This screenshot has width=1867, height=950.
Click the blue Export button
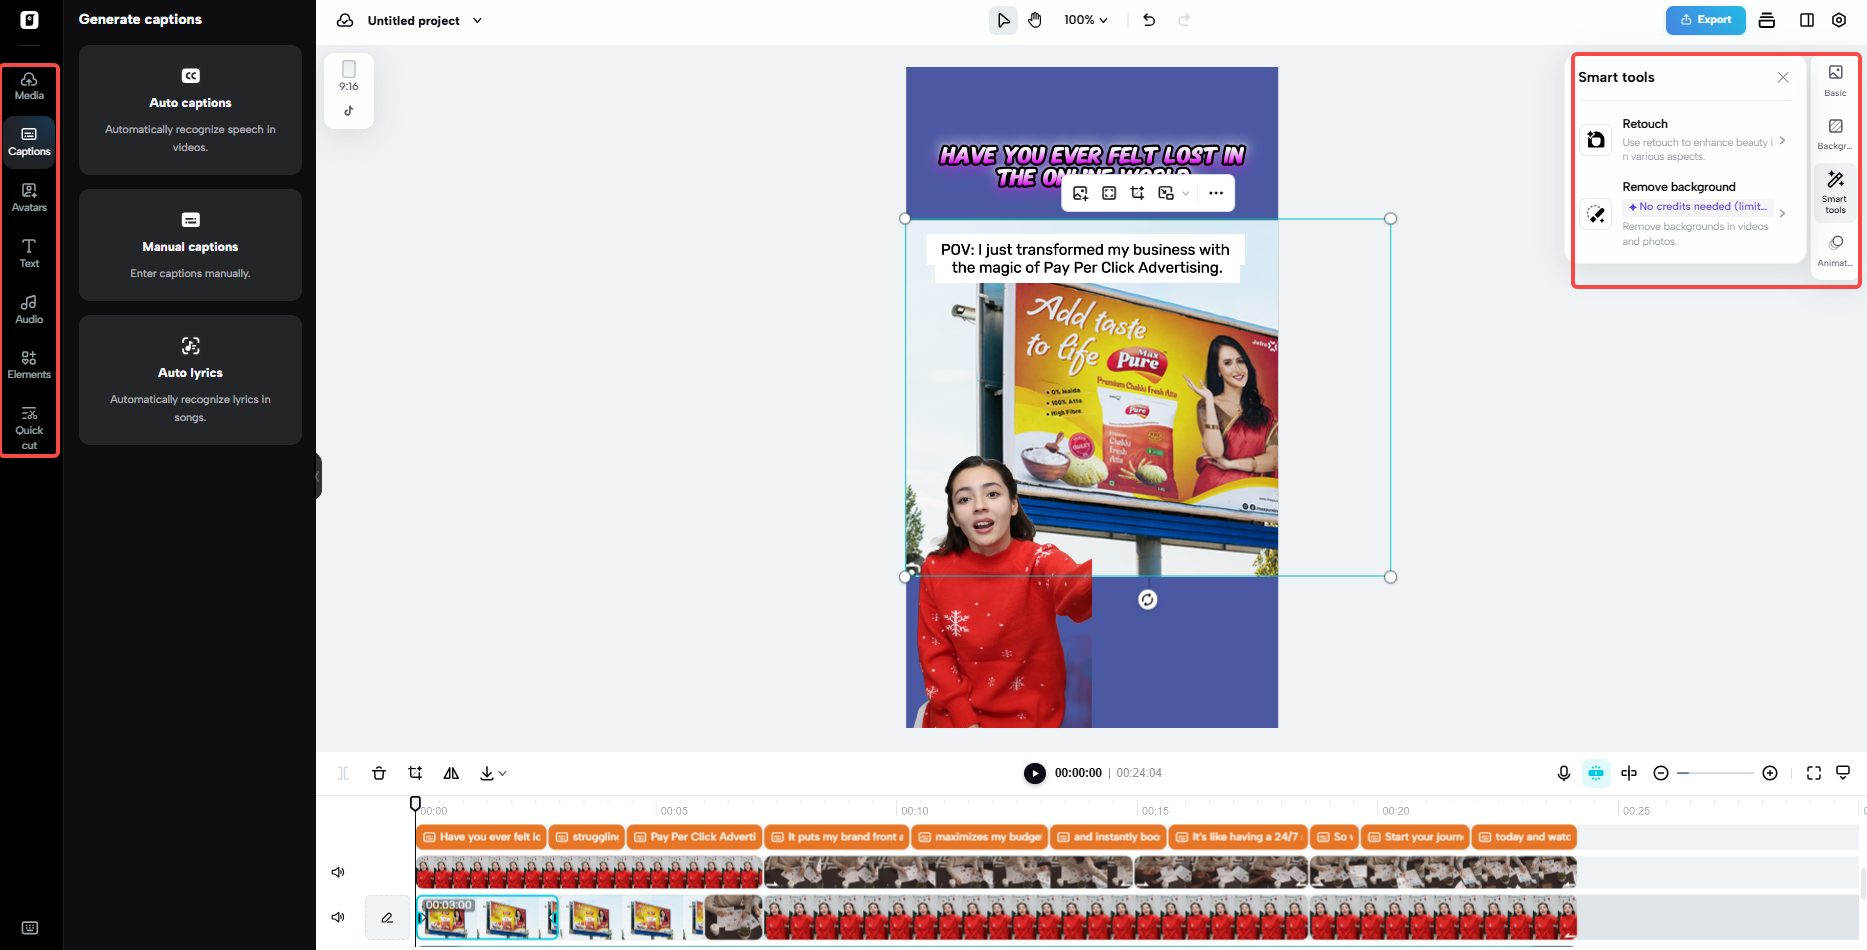point(1705,20)
